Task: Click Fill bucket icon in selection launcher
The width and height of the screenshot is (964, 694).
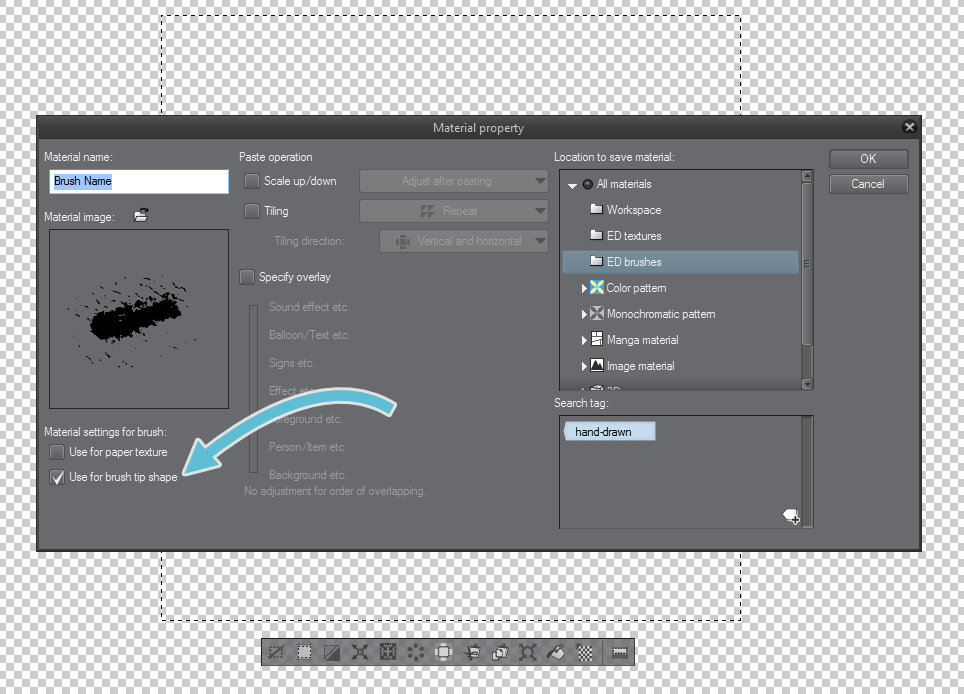Action: 555,652
